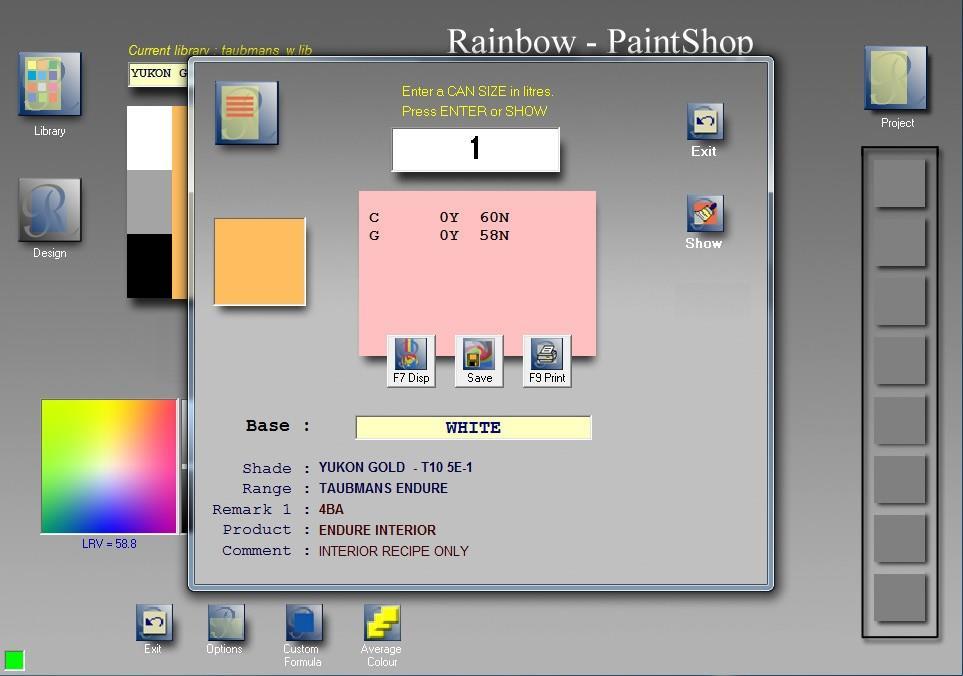Click the formula list icon in dialog
963x676 pixels.
coord(246,113)
